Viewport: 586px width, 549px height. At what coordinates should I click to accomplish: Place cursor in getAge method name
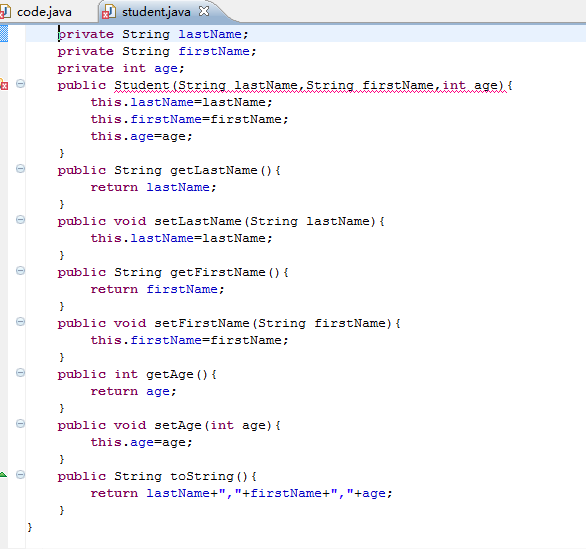click(170, 374)
